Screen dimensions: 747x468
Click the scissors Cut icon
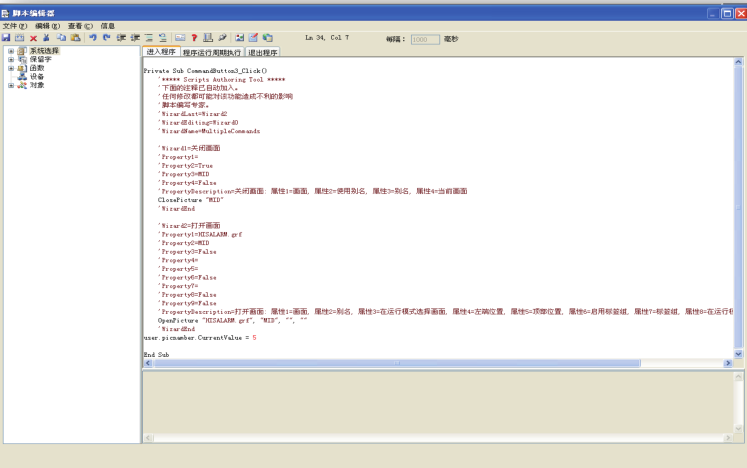[46, 38]
